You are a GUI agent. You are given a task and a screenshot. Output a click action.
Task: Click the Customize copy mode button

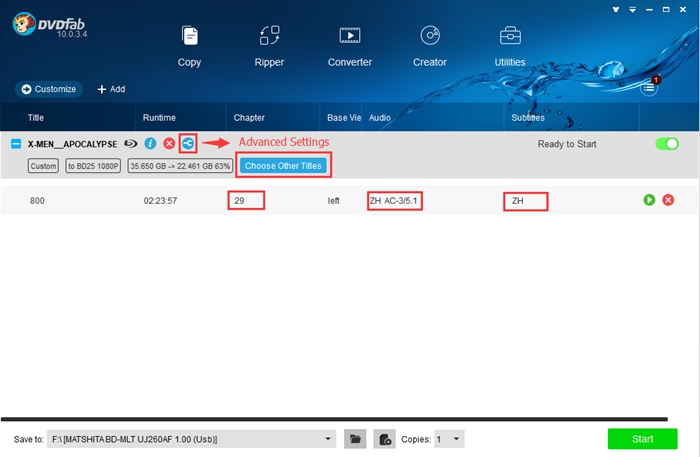pyautogui.click(x=49, y=89)
